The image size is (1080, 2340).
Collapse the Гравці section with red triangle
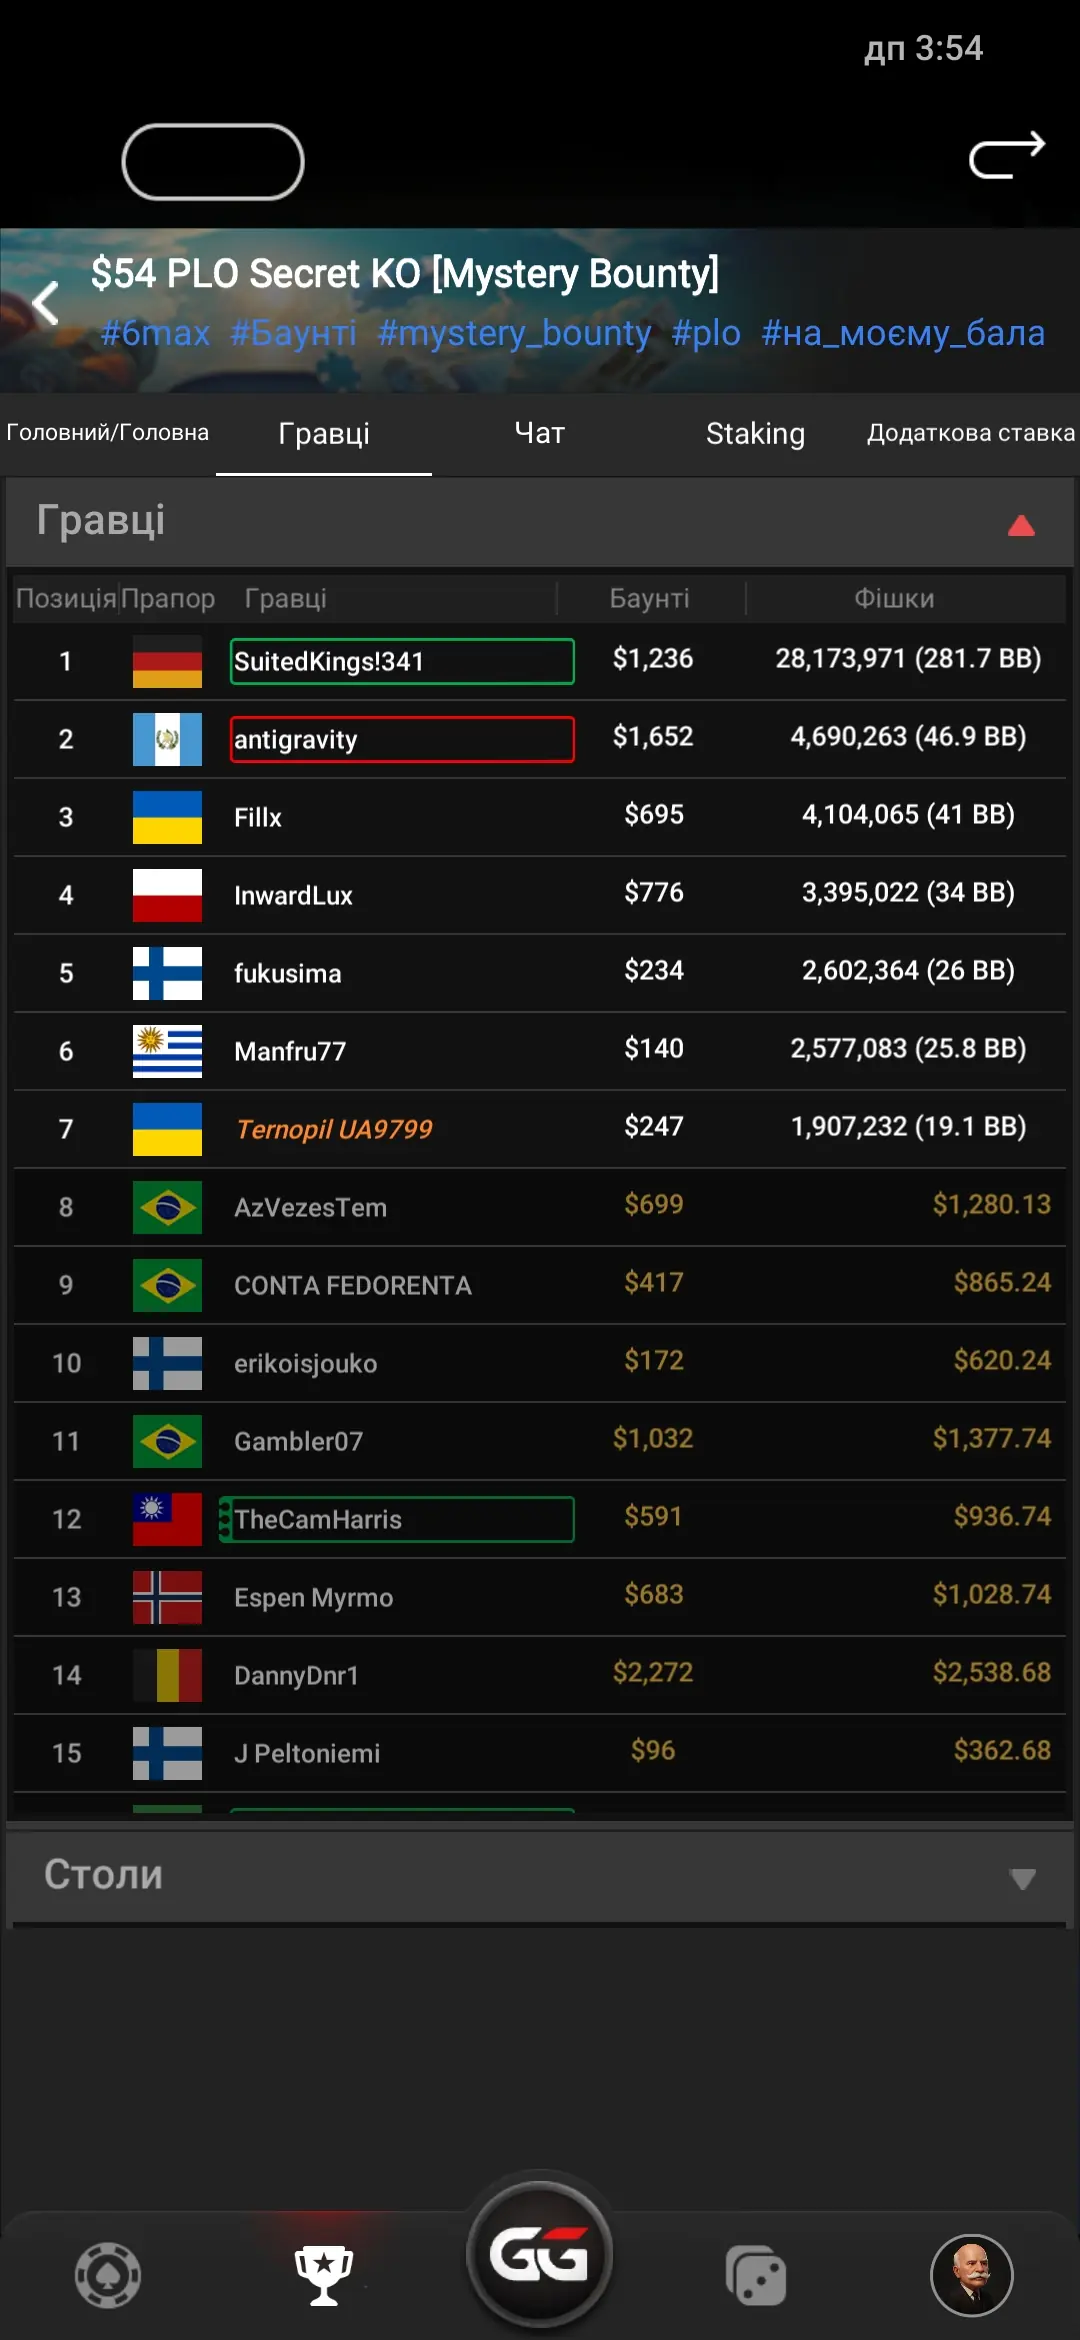(x=1021, y=525)
